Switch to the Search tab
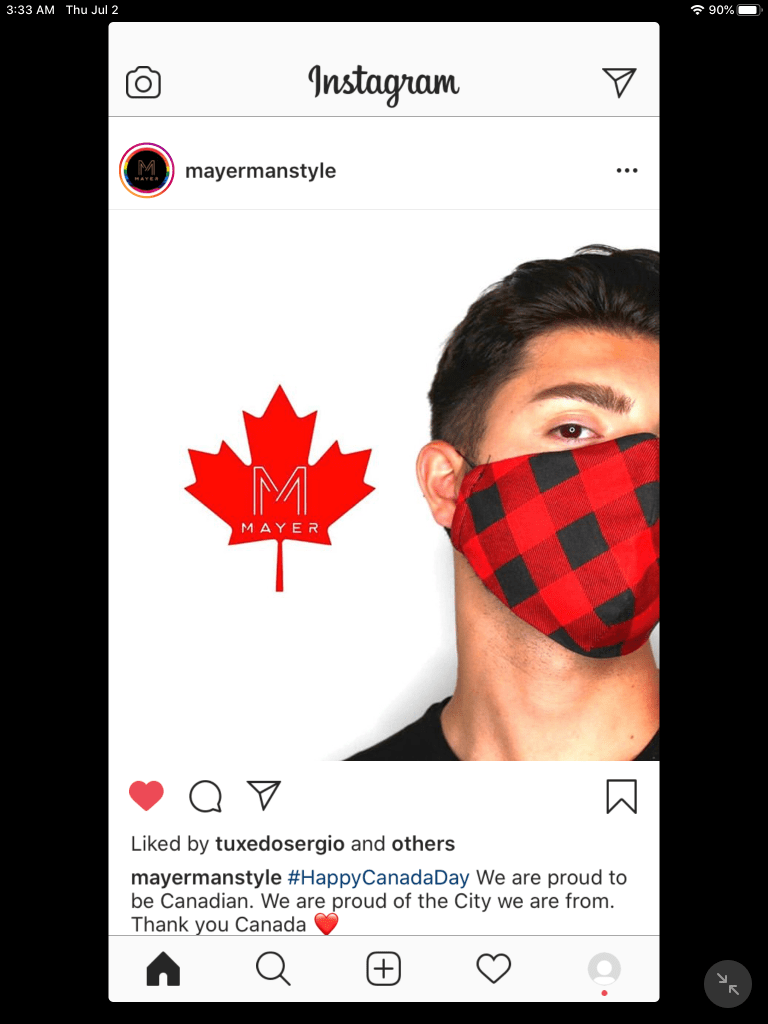This screenshot has width=768, height=1024. tap(273, 968)
